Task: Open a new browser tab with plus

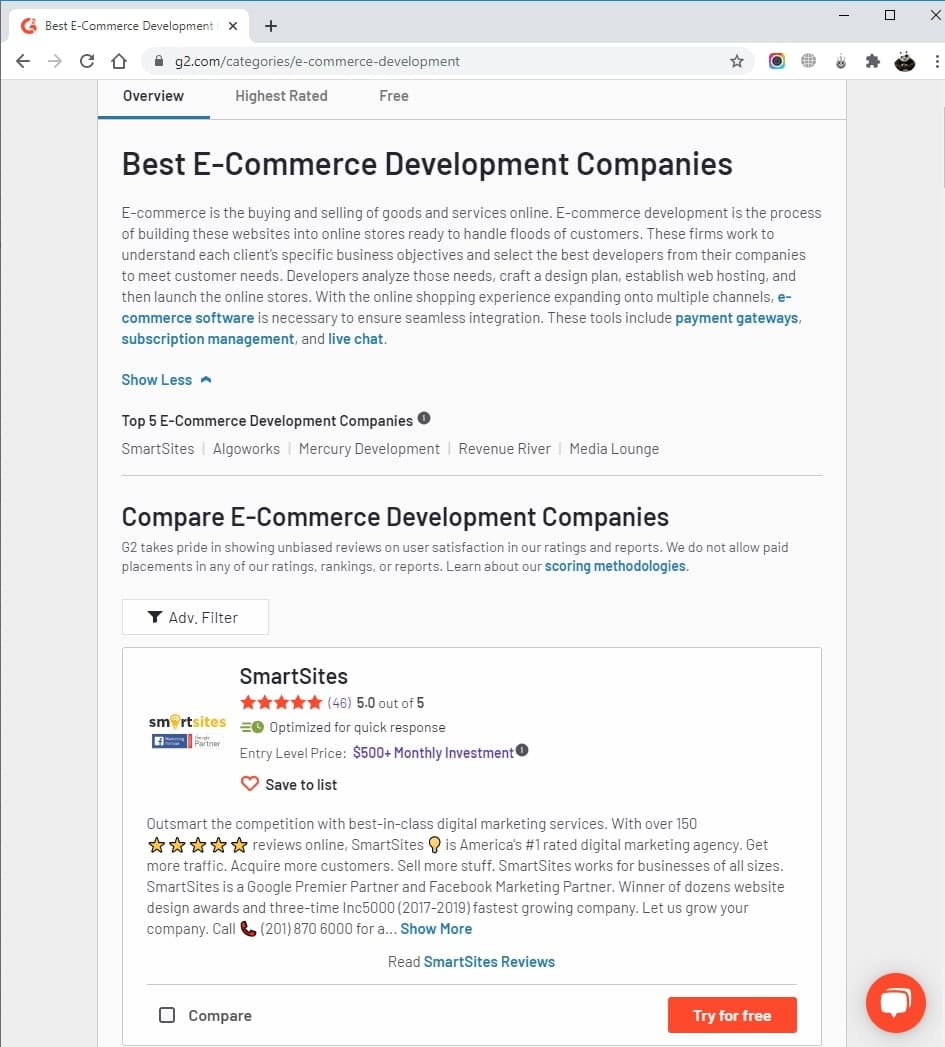Action: (x=270, y=26)
